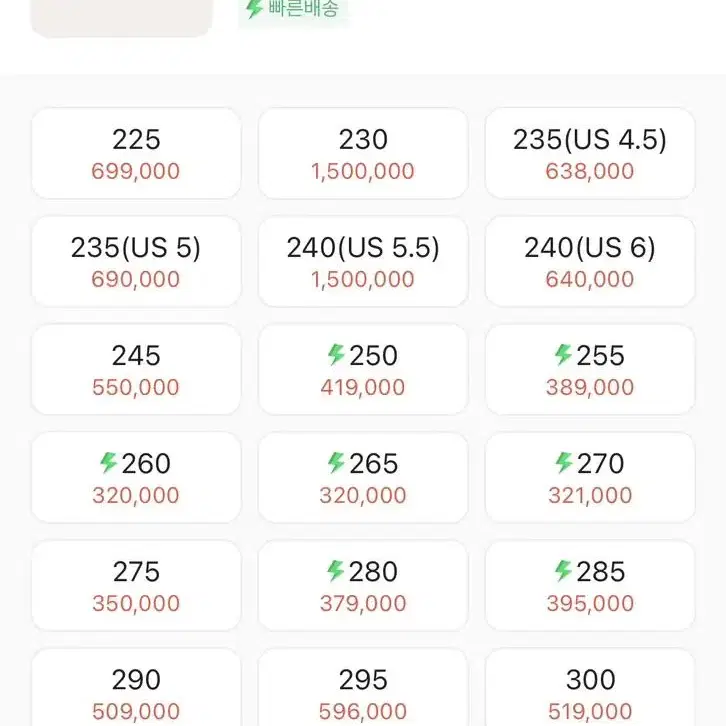Open the product thumbnail image at top
The width and height of the screenshot is (726, 726).
[122, 18]
